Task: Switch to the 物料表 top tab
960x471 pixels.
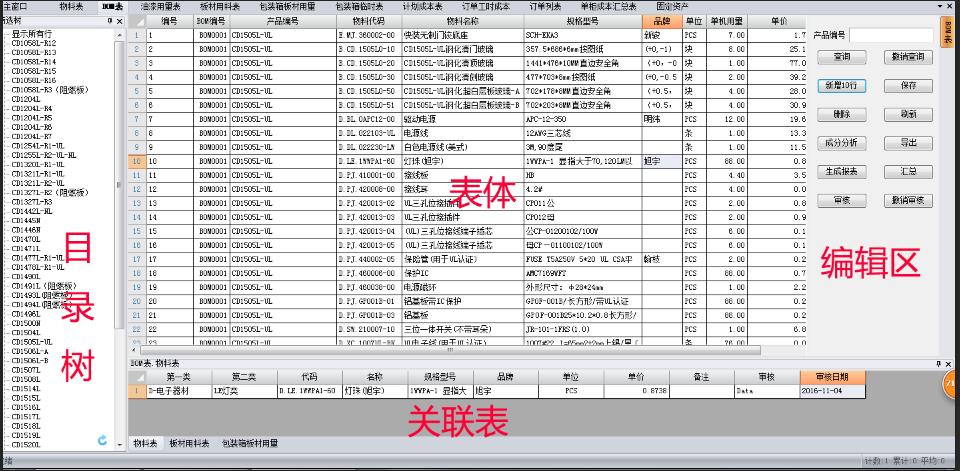Action: pyautogui.click(x=70, y=6)
